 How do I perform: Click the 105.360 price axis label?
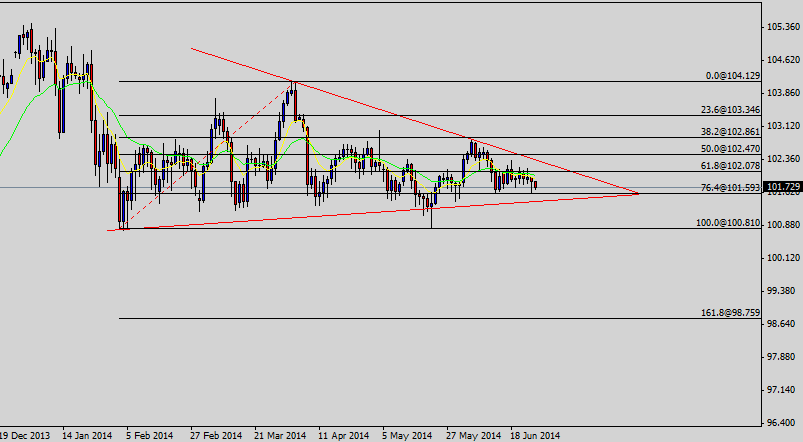tap(783, 27)
